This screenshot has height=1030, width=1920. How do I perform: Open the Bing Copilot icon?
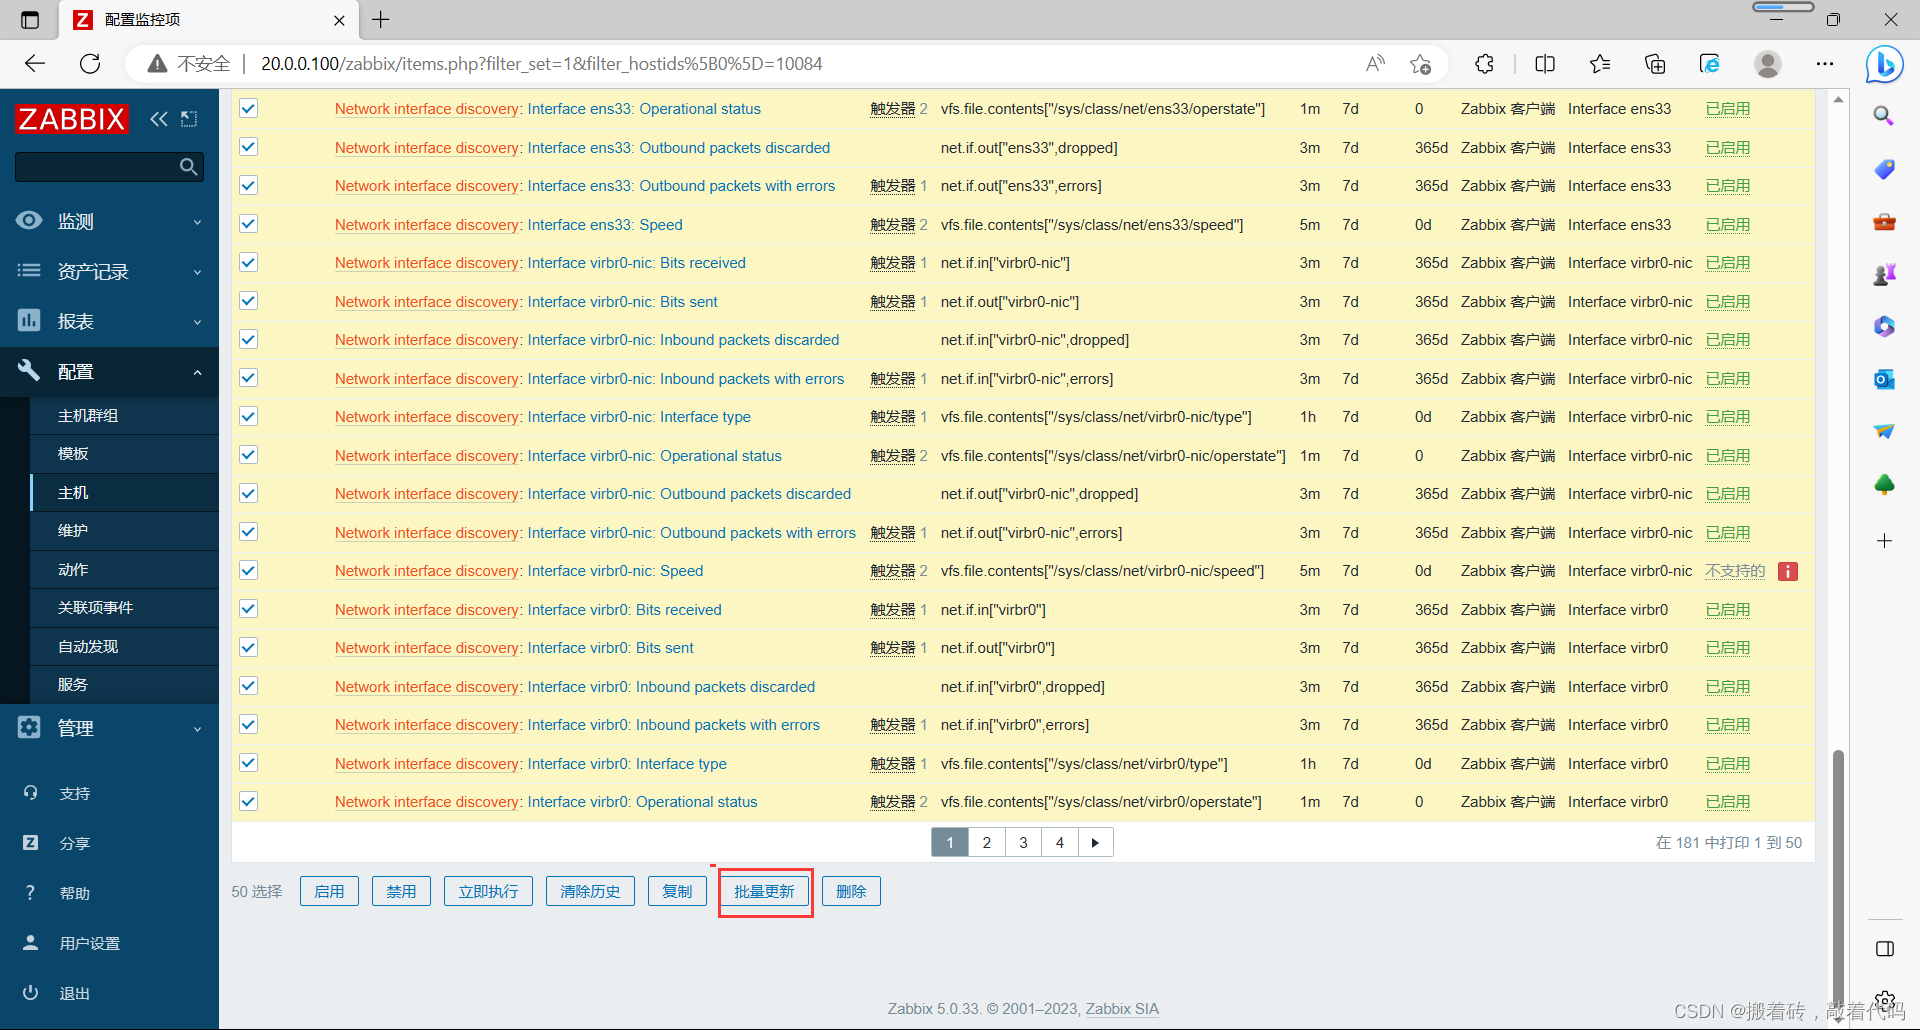tap(1885, 65)
